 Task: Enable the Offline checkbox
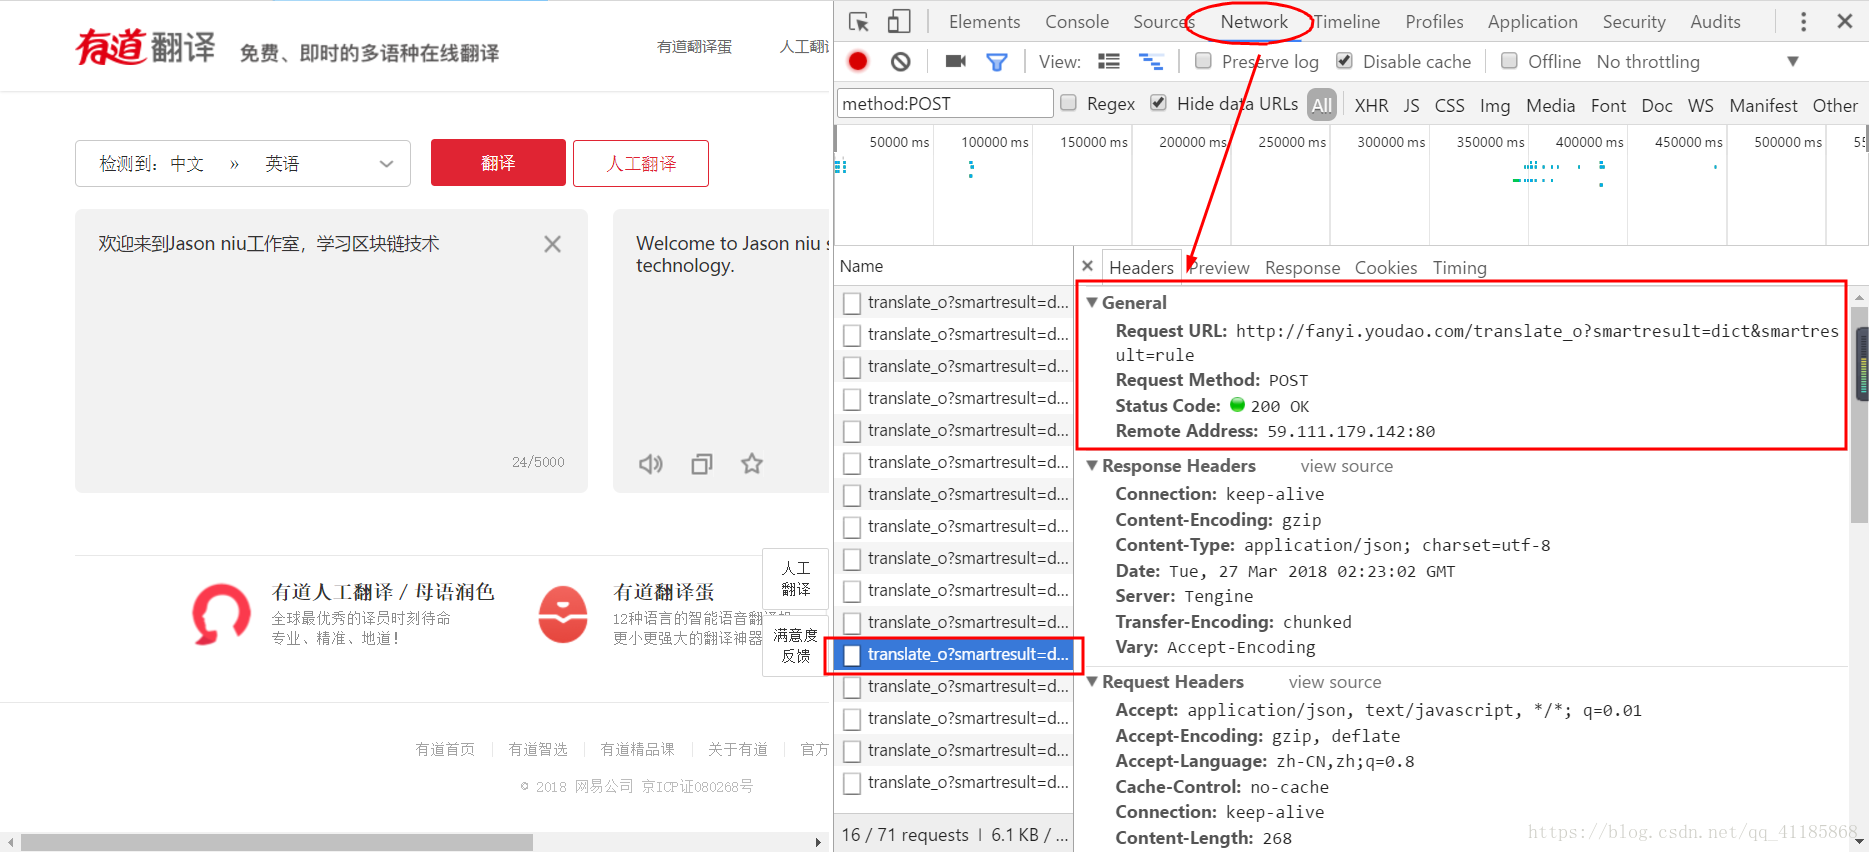(1510, 61)
